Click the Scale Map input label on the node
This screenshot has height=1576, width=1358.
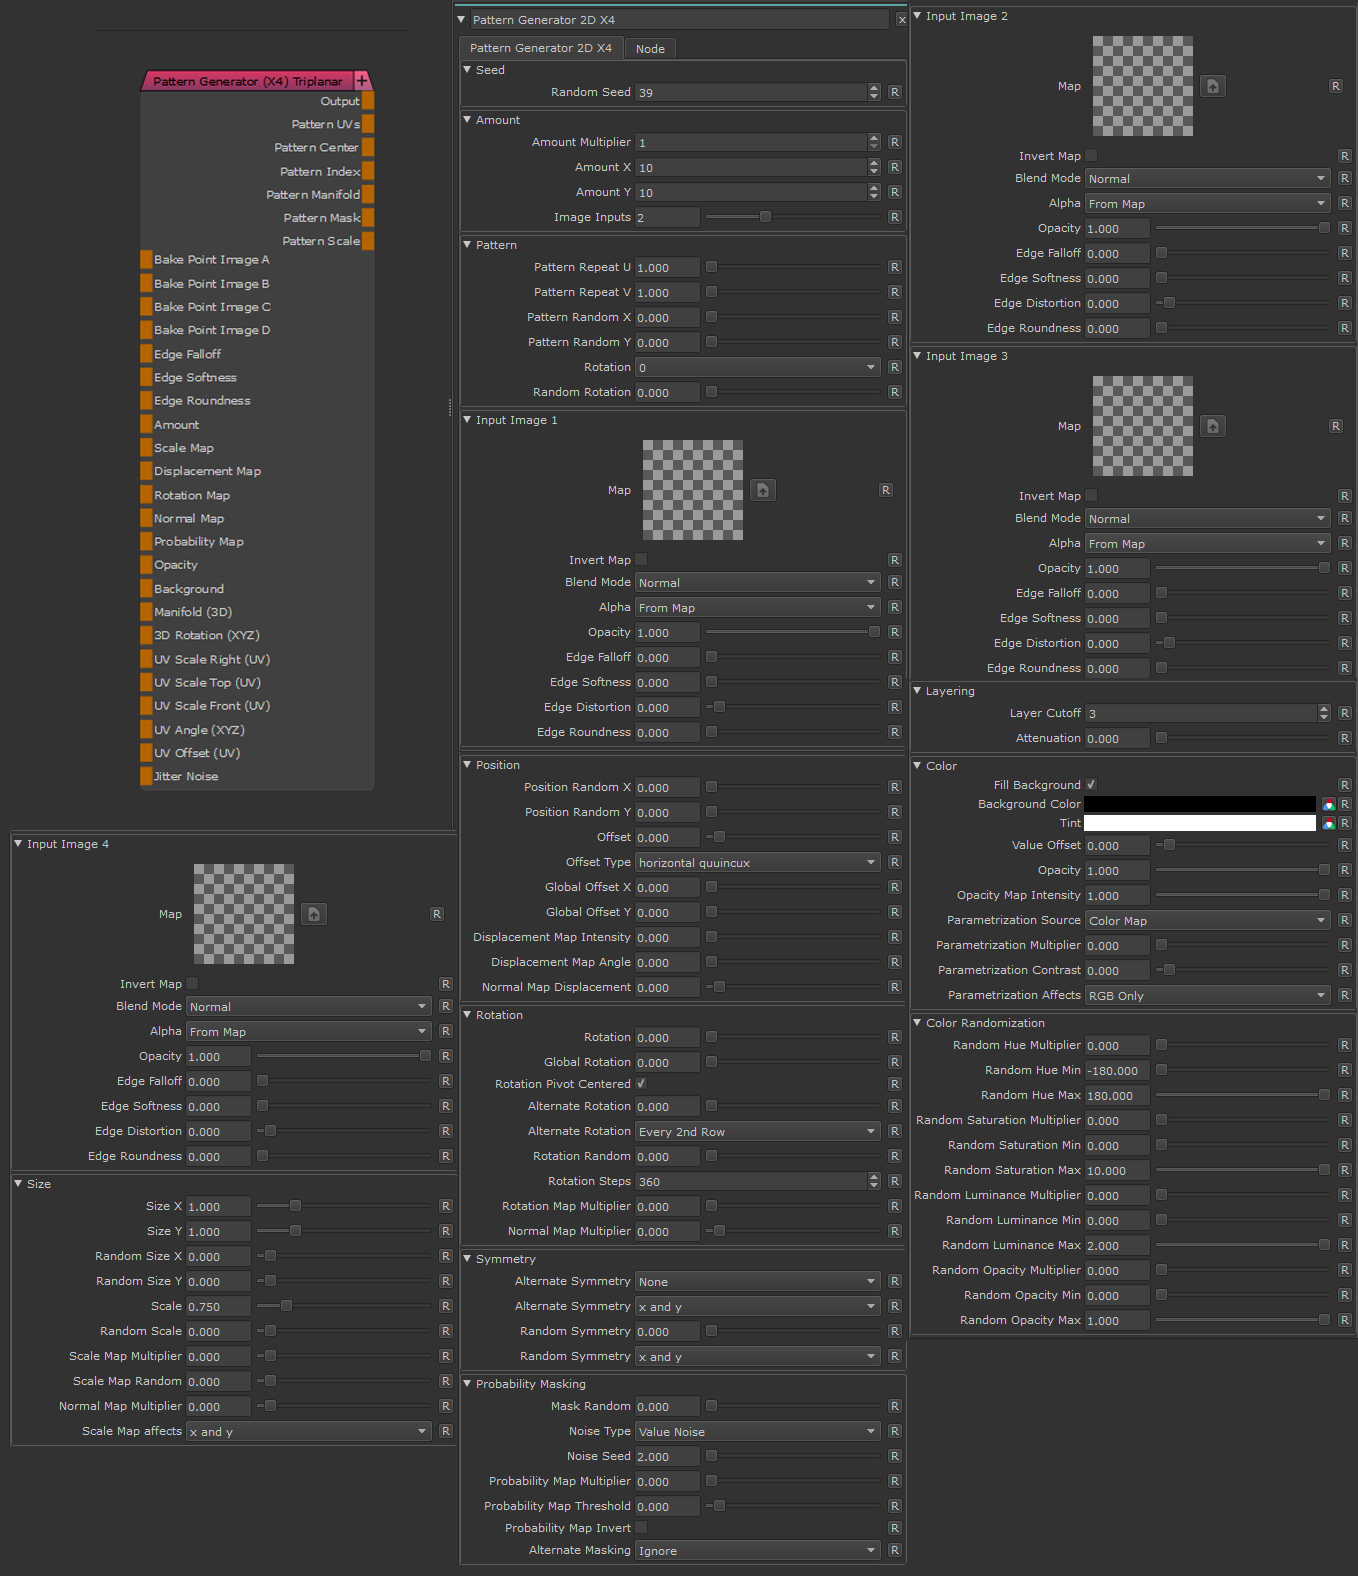[x=184, y=448]
